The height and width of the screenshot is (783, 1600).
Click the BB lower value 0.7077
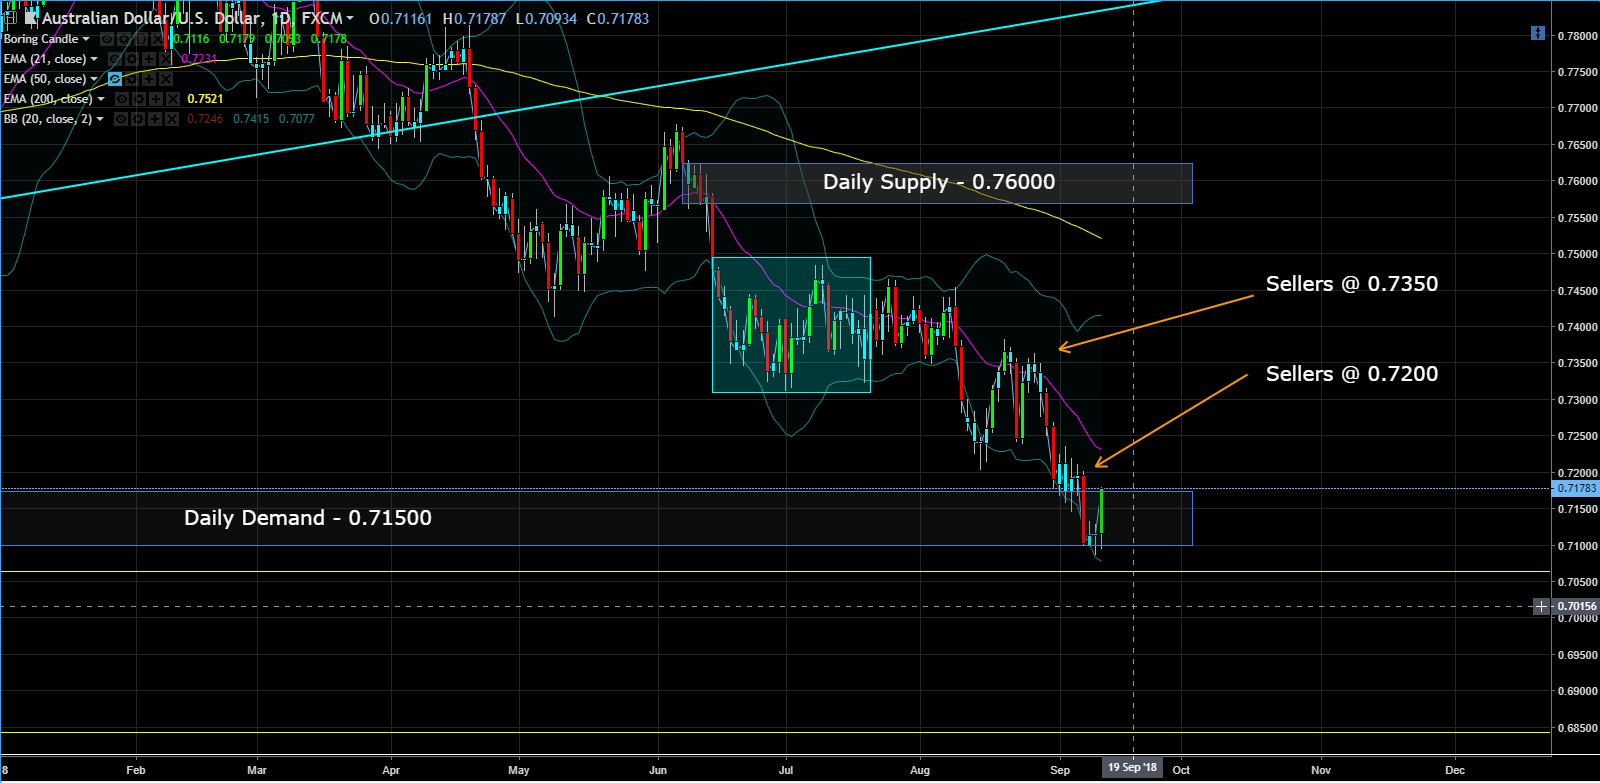point(297,119)
